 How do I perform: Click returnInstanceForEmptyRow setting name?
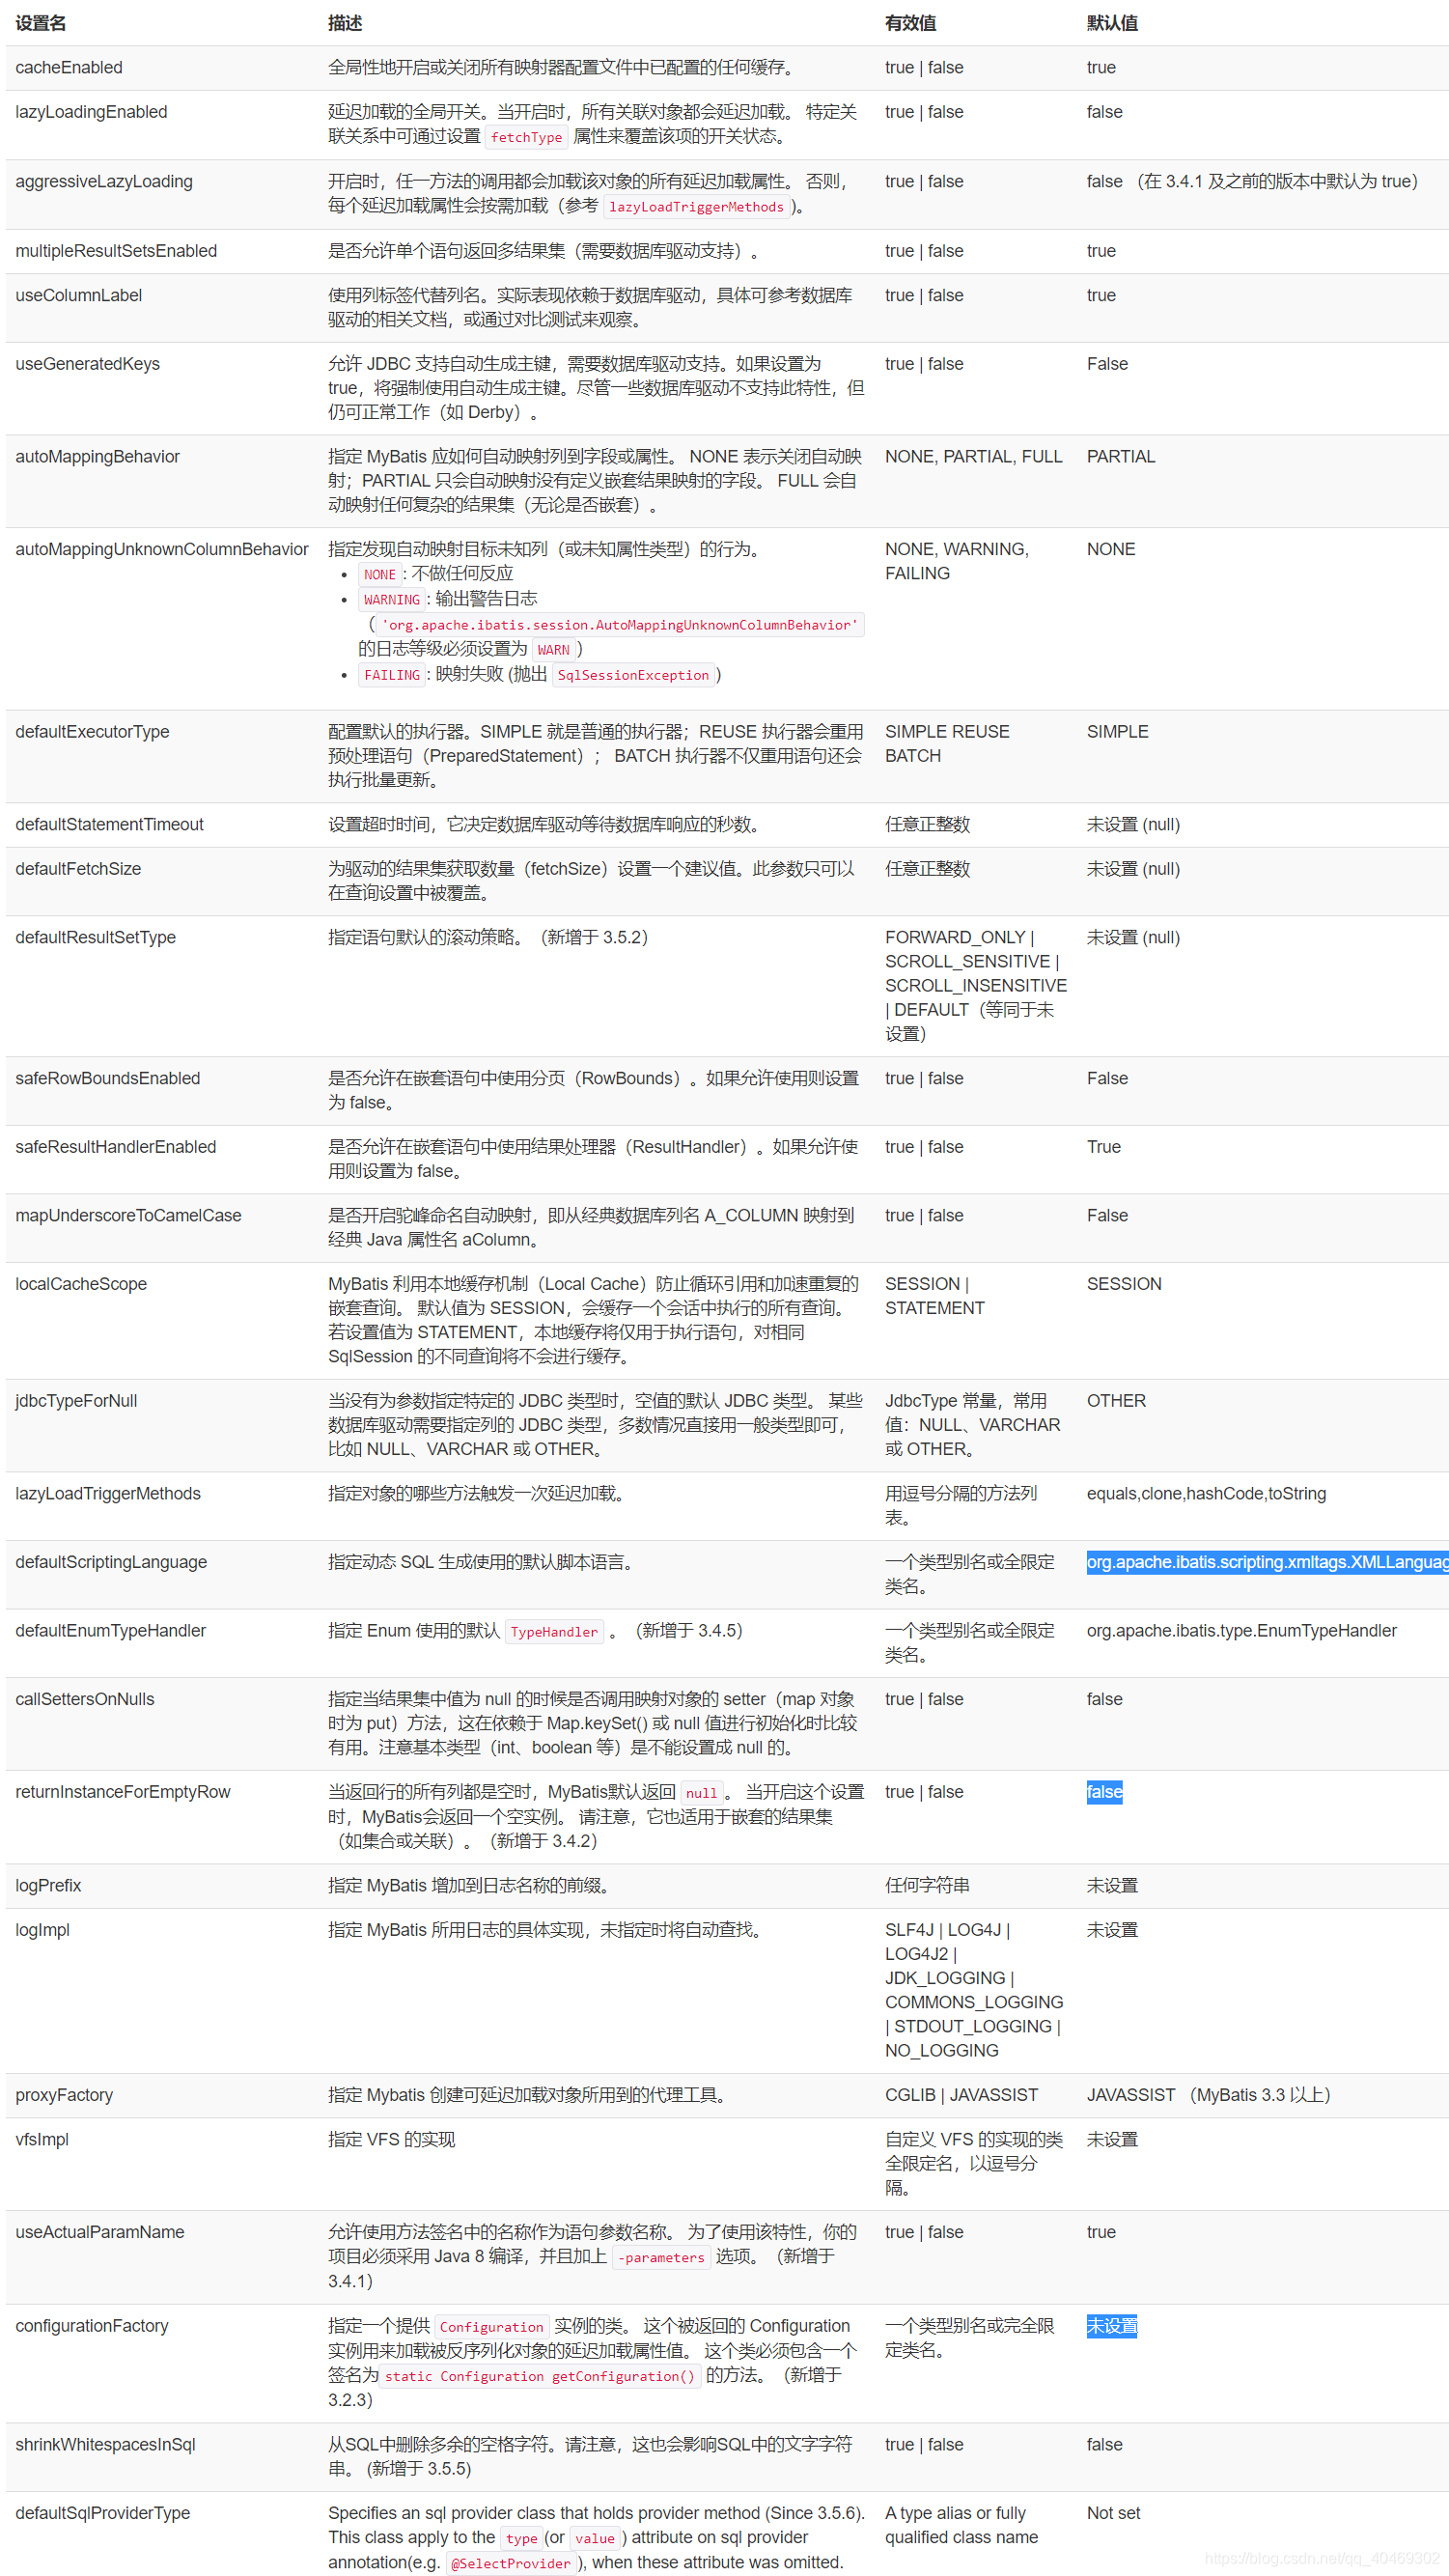coord(123,1792)
